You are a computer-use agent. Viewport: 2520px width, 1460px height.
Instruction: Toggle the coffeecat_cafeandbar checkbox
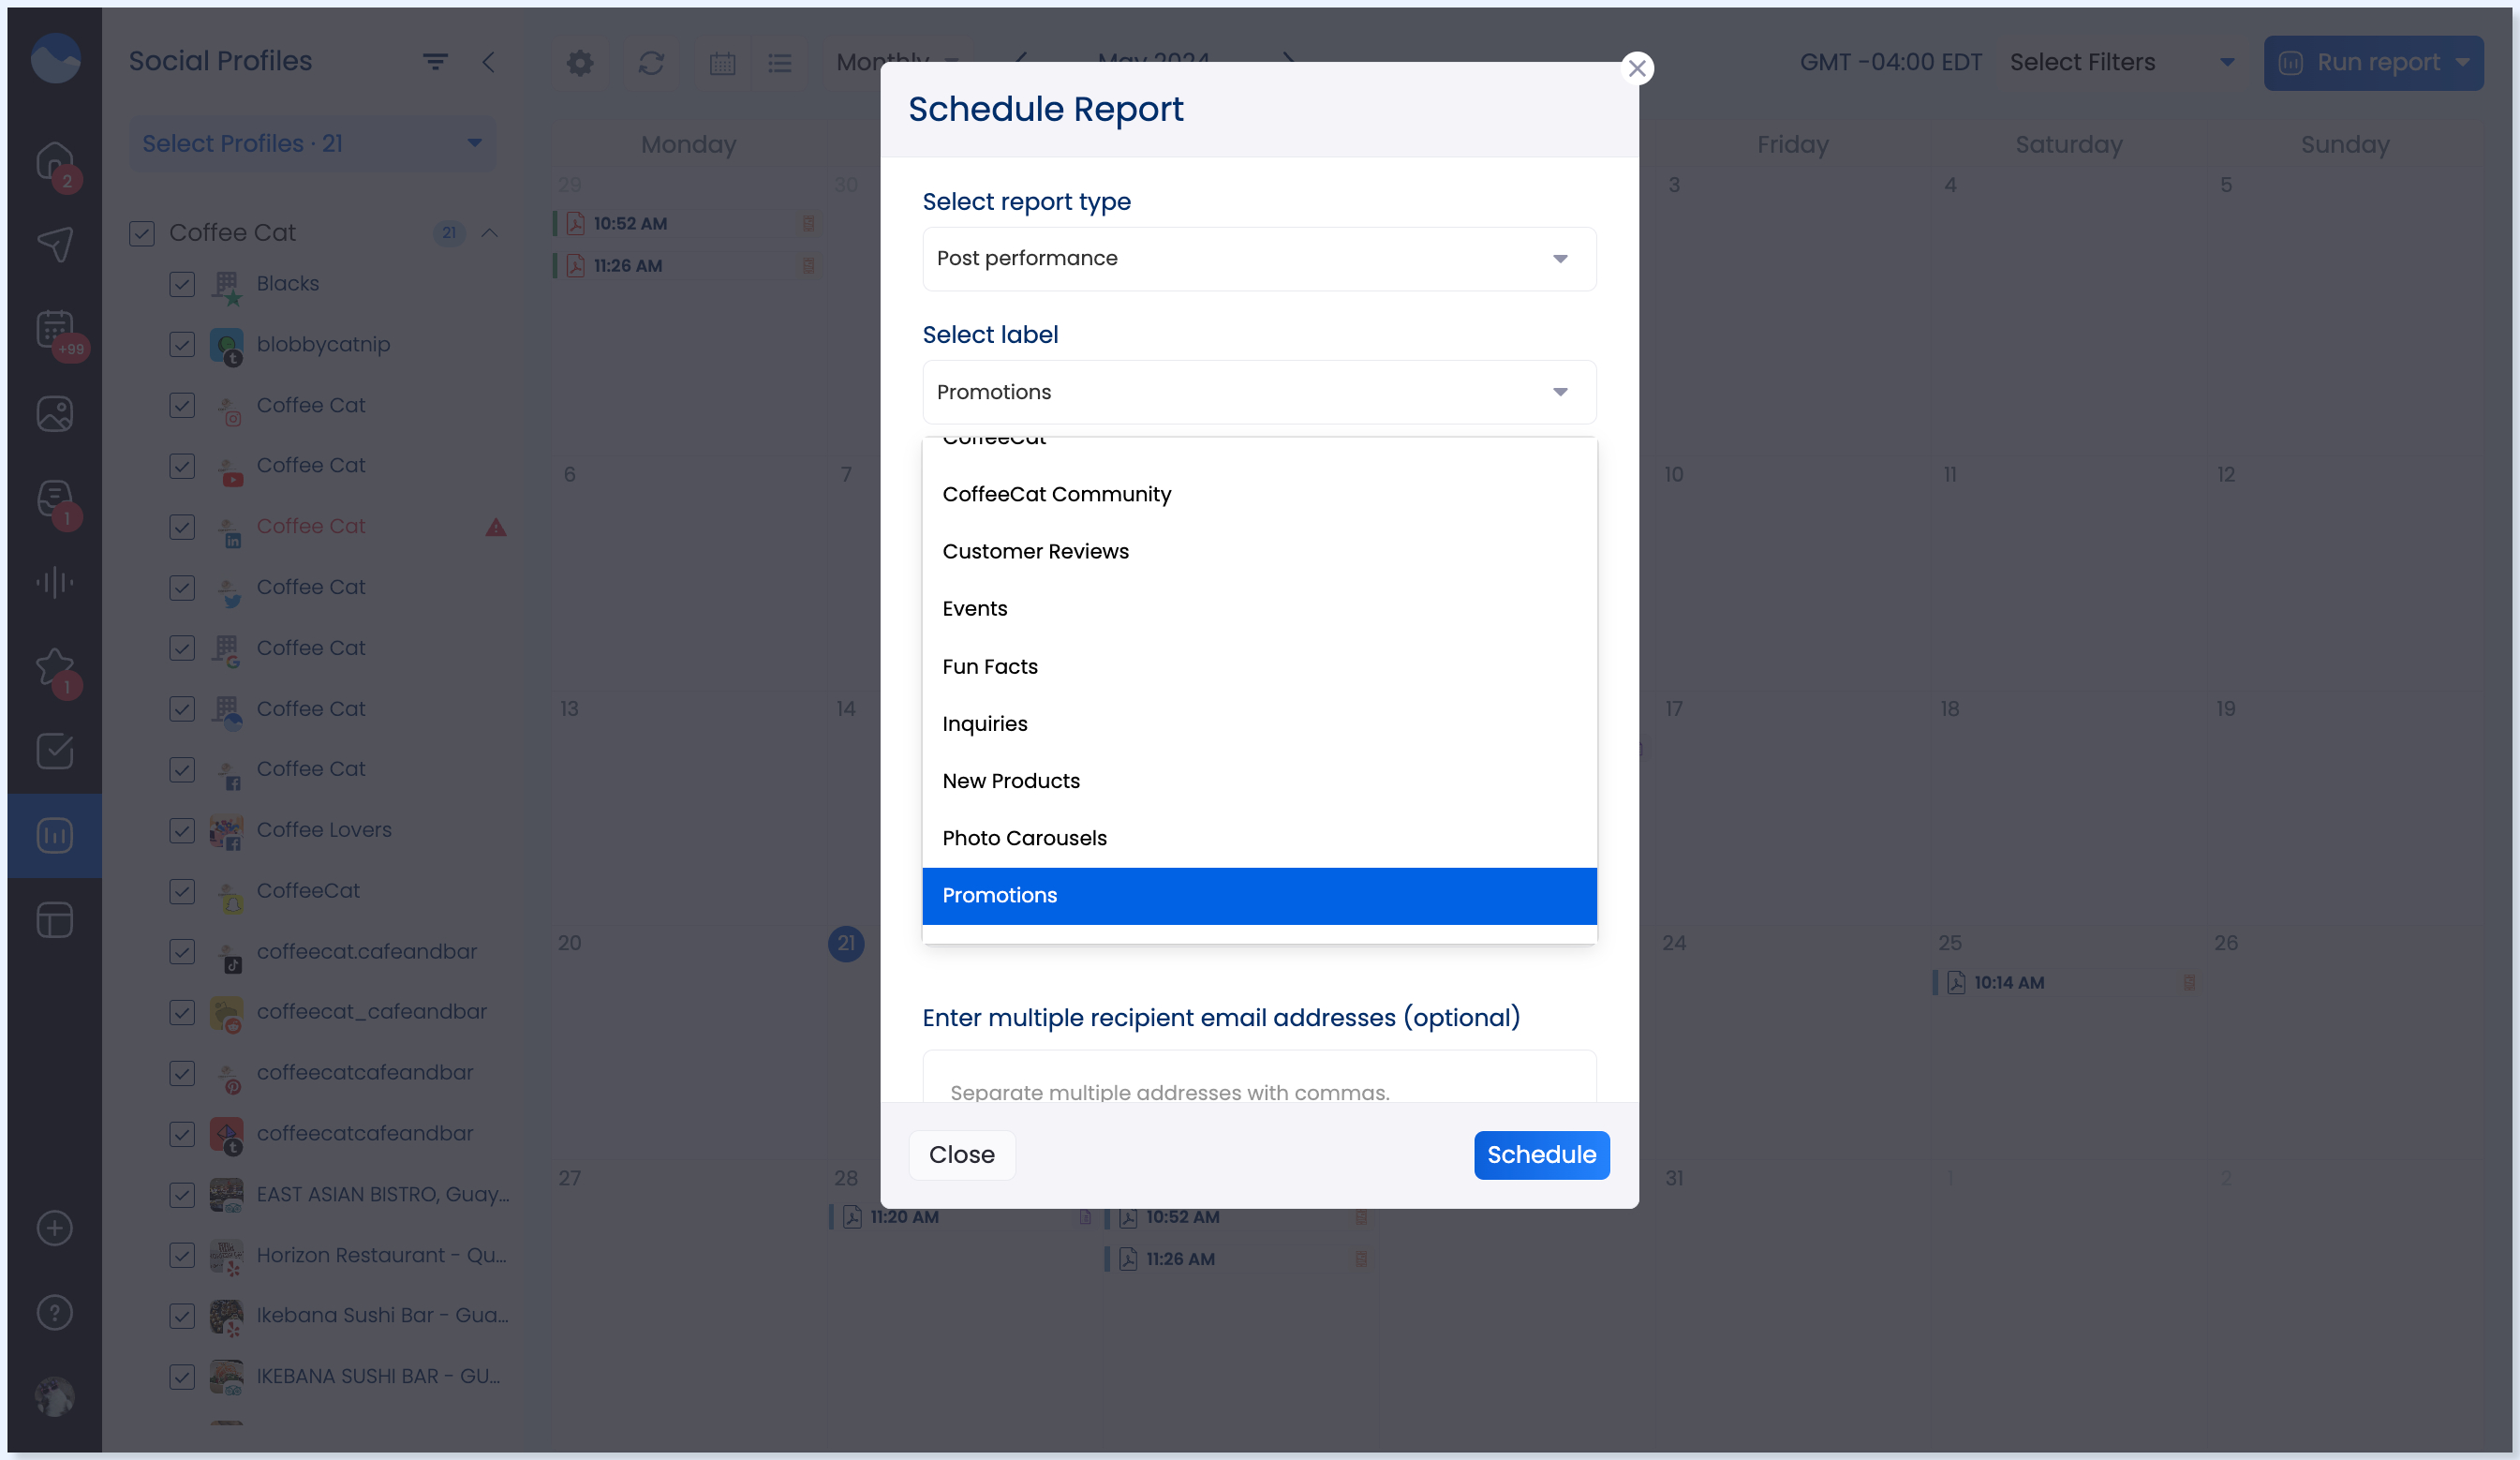(182, 1012)
